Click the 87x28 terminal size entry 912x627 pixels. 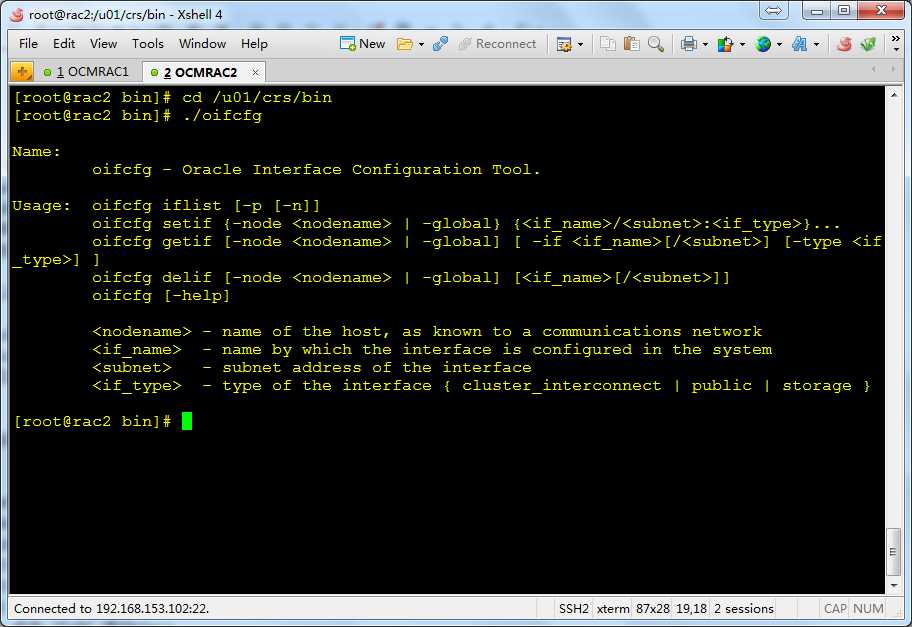(653, 609)
